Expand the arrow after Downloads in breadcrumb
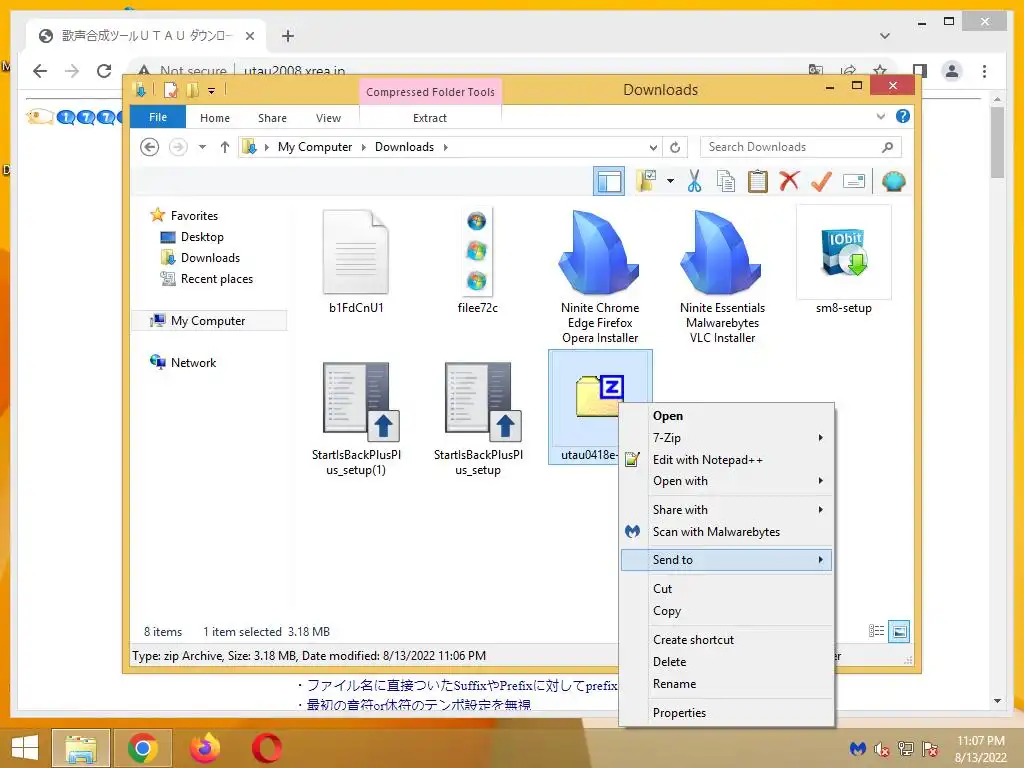 [445, 147]
